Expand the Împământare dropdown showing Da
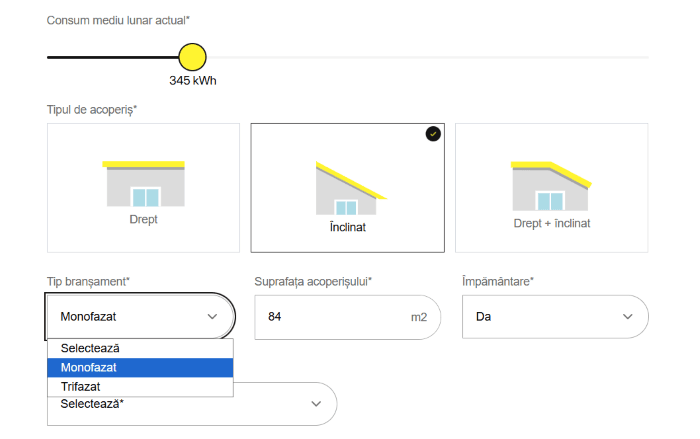Viewport: 700px width, 439px height. pyautogui.click(x=555, y=316)
